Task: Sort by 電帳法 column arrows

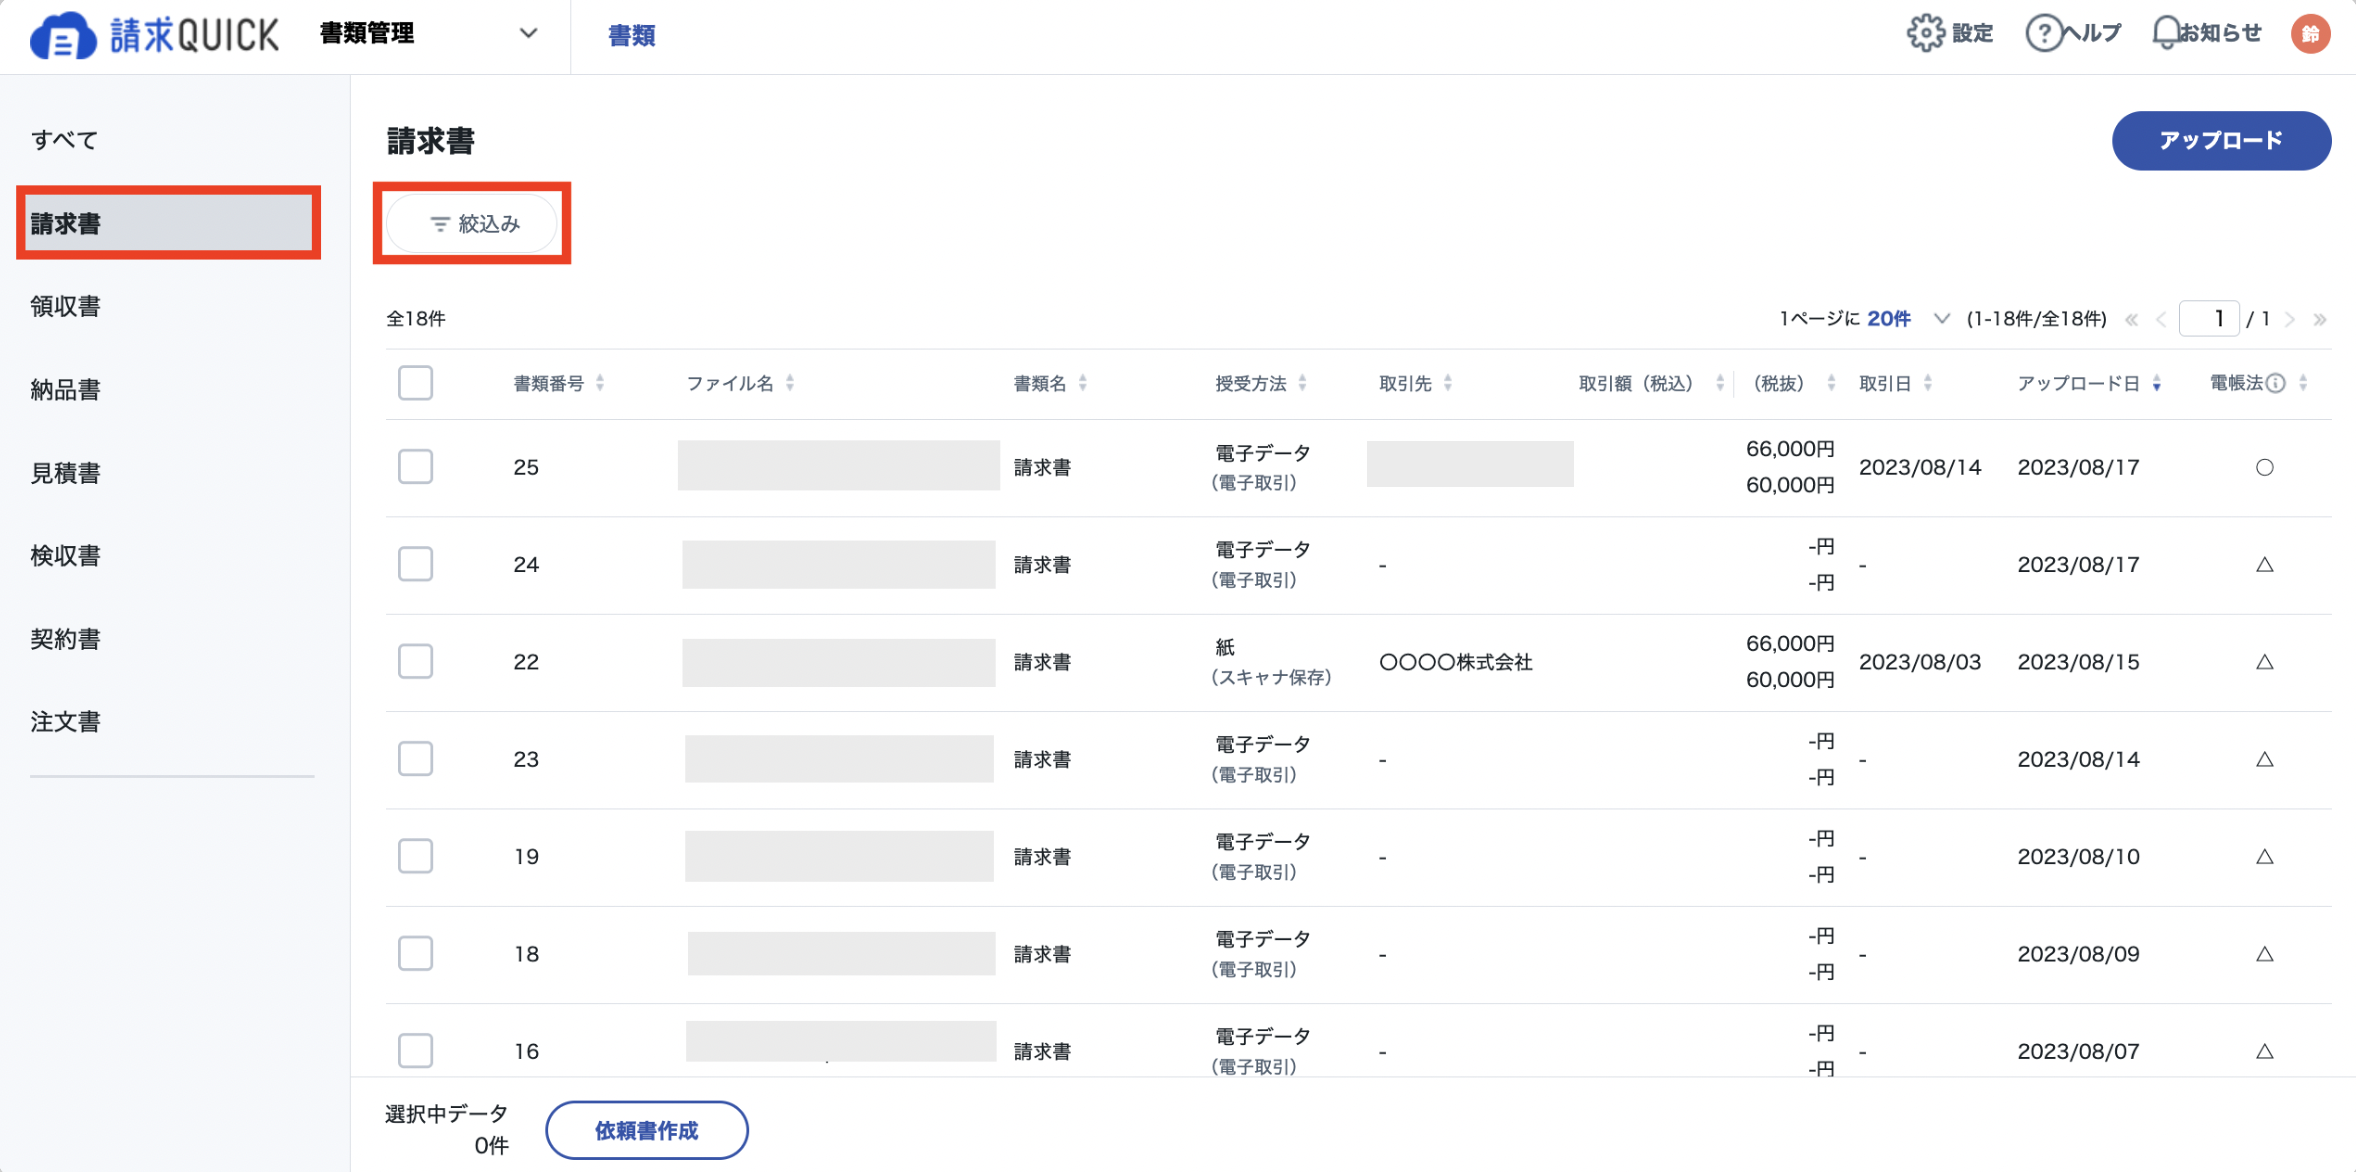Action: [x=2303, y=383]
